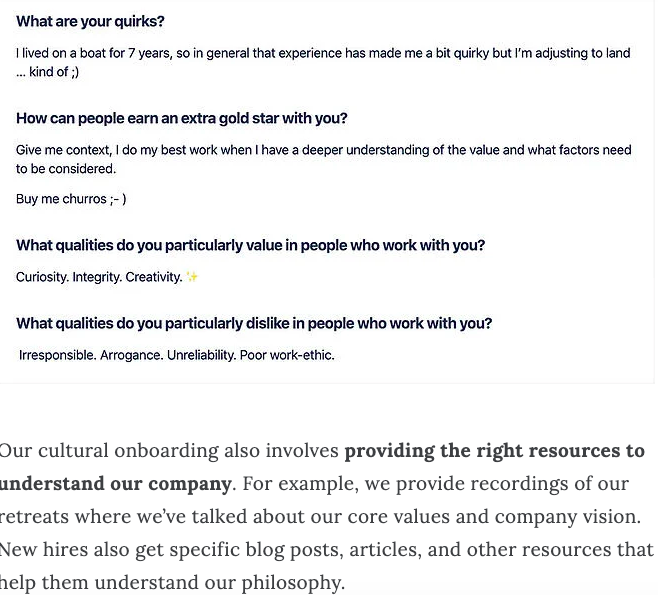Image resolution: width=658 pixels, height=595 pixels.
Task: Click the 'Buy me churros' line
Action: pyautogui.click(x=71, y=199)
